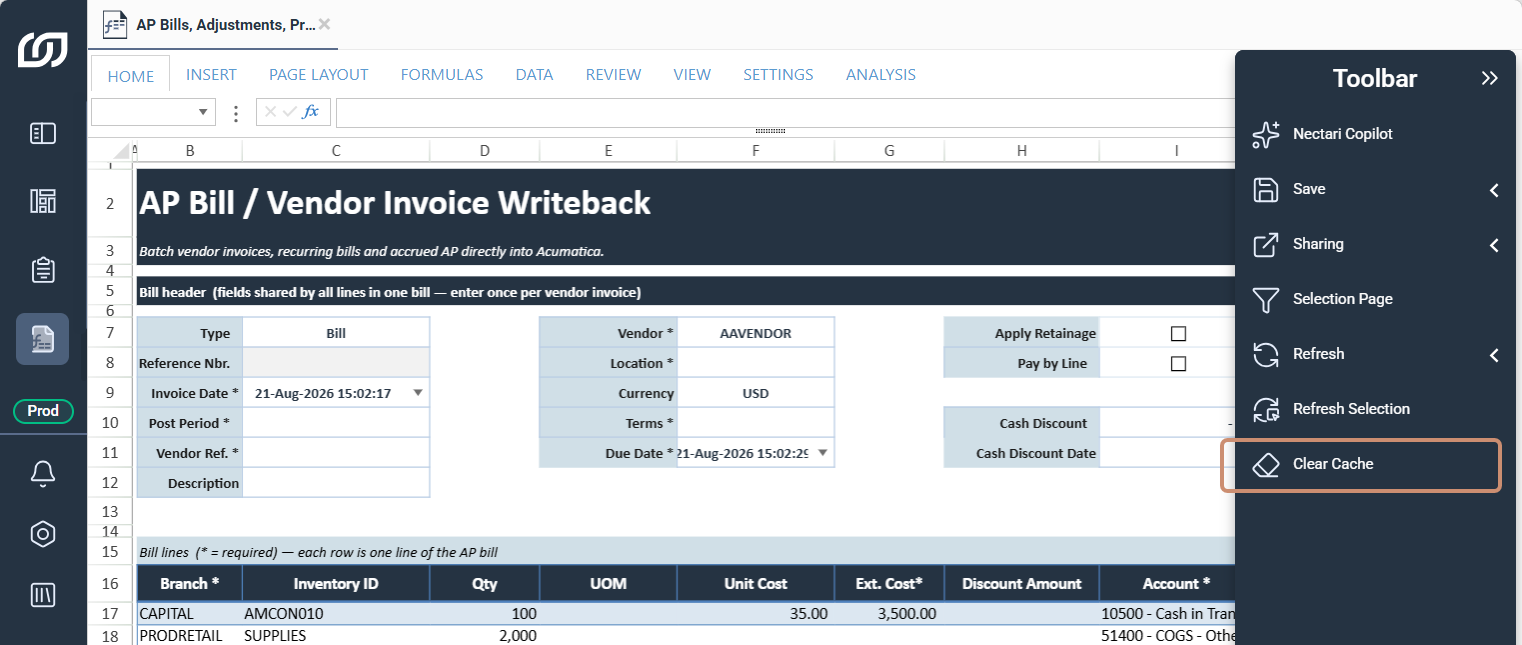
Task: Select the 3,500.00 Ext. Cost cell
Action: click(x=889, y=614)
